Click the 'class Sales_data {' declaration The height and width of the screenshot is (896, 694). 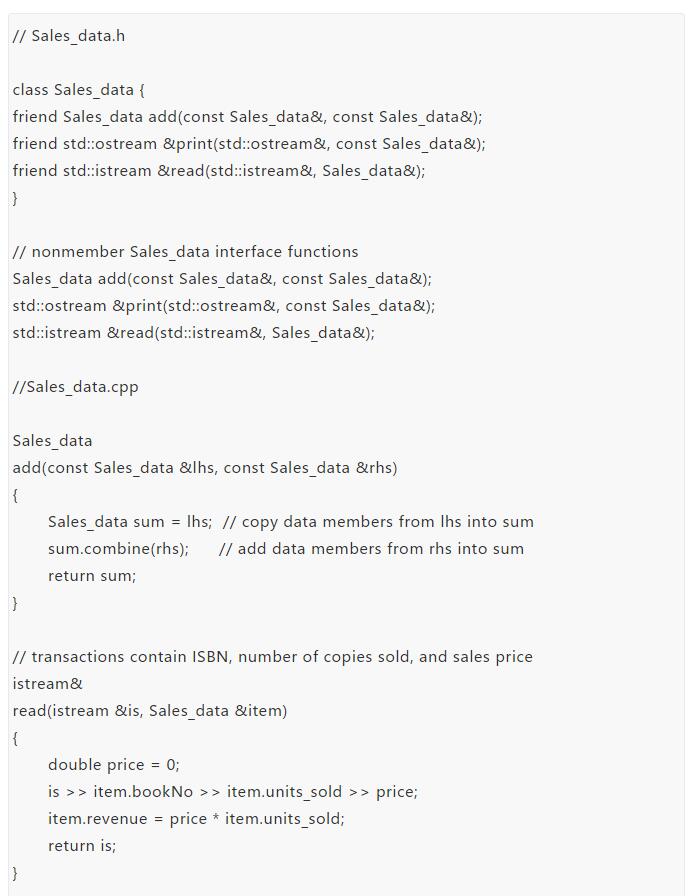click(79, 90)
